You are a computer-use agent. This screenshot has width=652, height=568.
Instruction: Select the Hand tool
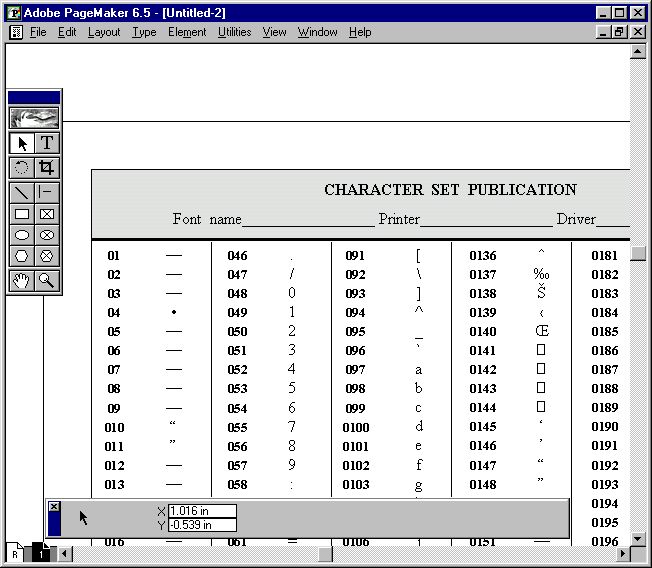coord(22,281)
